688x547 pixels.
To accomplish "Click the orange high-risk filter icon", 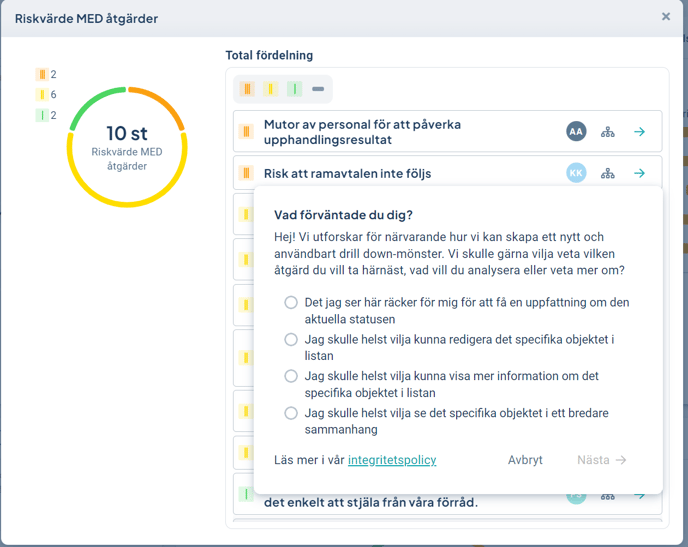I will 247,89.
